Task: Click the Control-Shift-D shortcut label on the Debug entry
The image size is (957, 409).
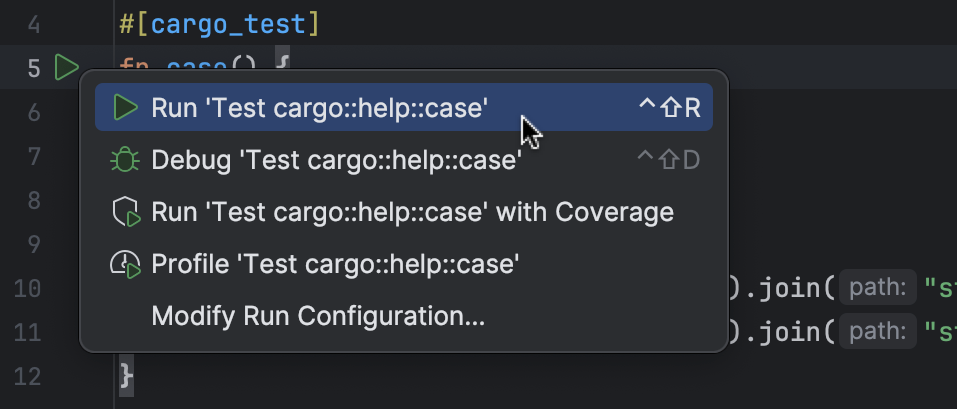Action: click(x=669, y=160)
